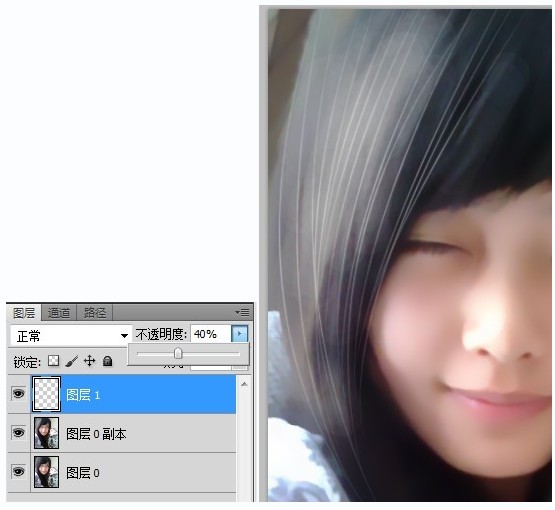Select the 图层 0 layer name

pyautogui.click(x=83, y=473)
